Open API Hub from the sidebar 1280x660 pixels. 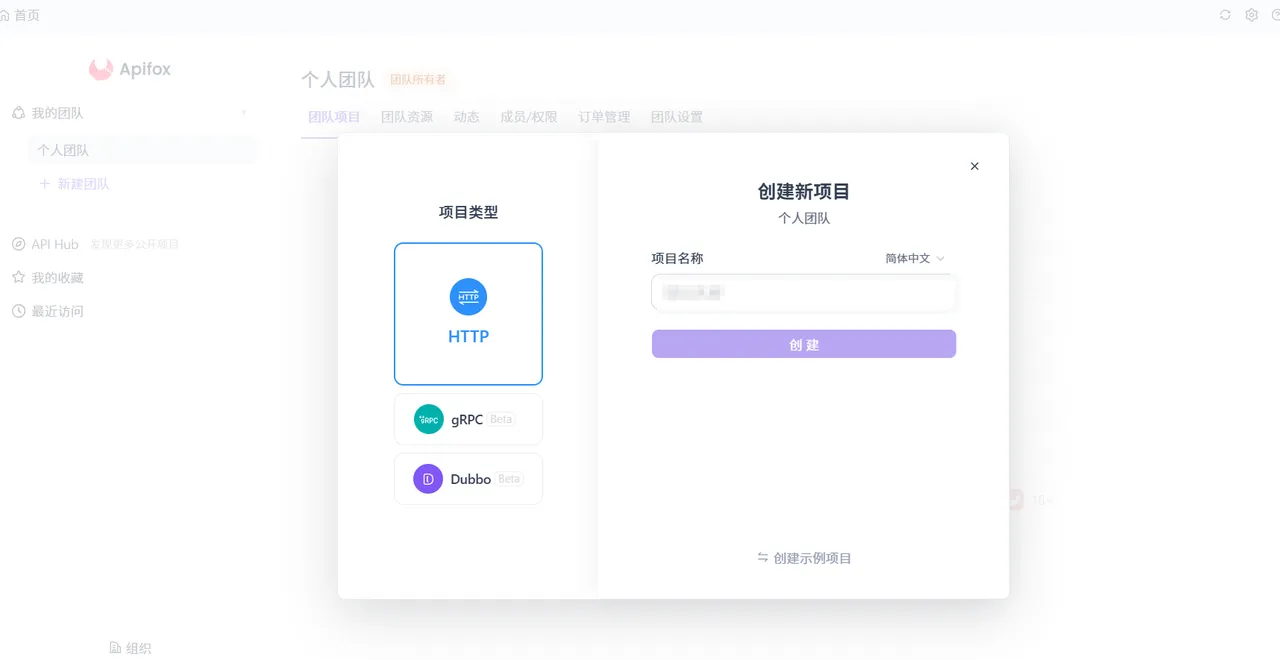[x=54, y=244]
